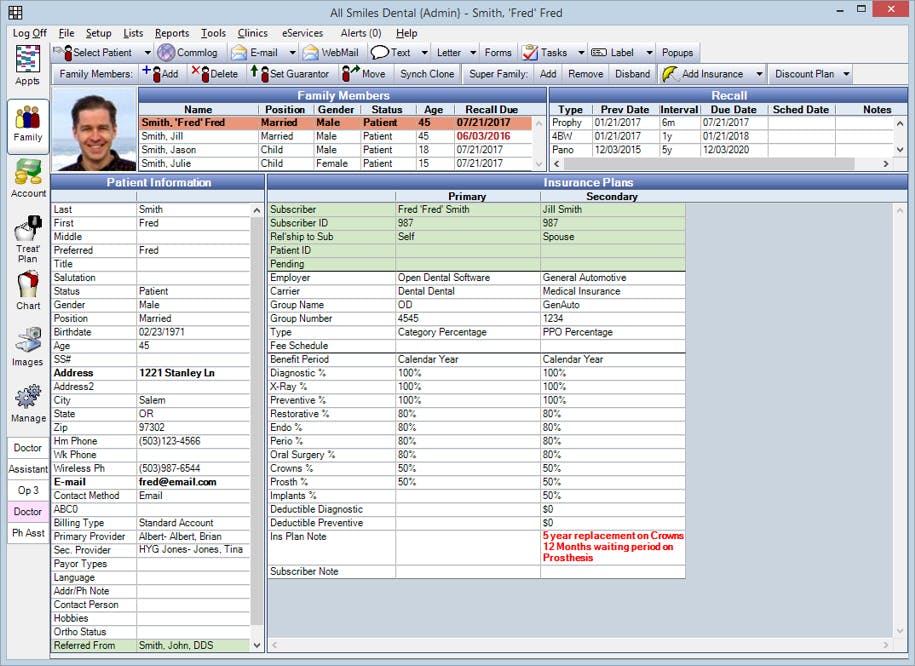
Task: Open WebMail from the toolbar
Action: tap(330, 52)
